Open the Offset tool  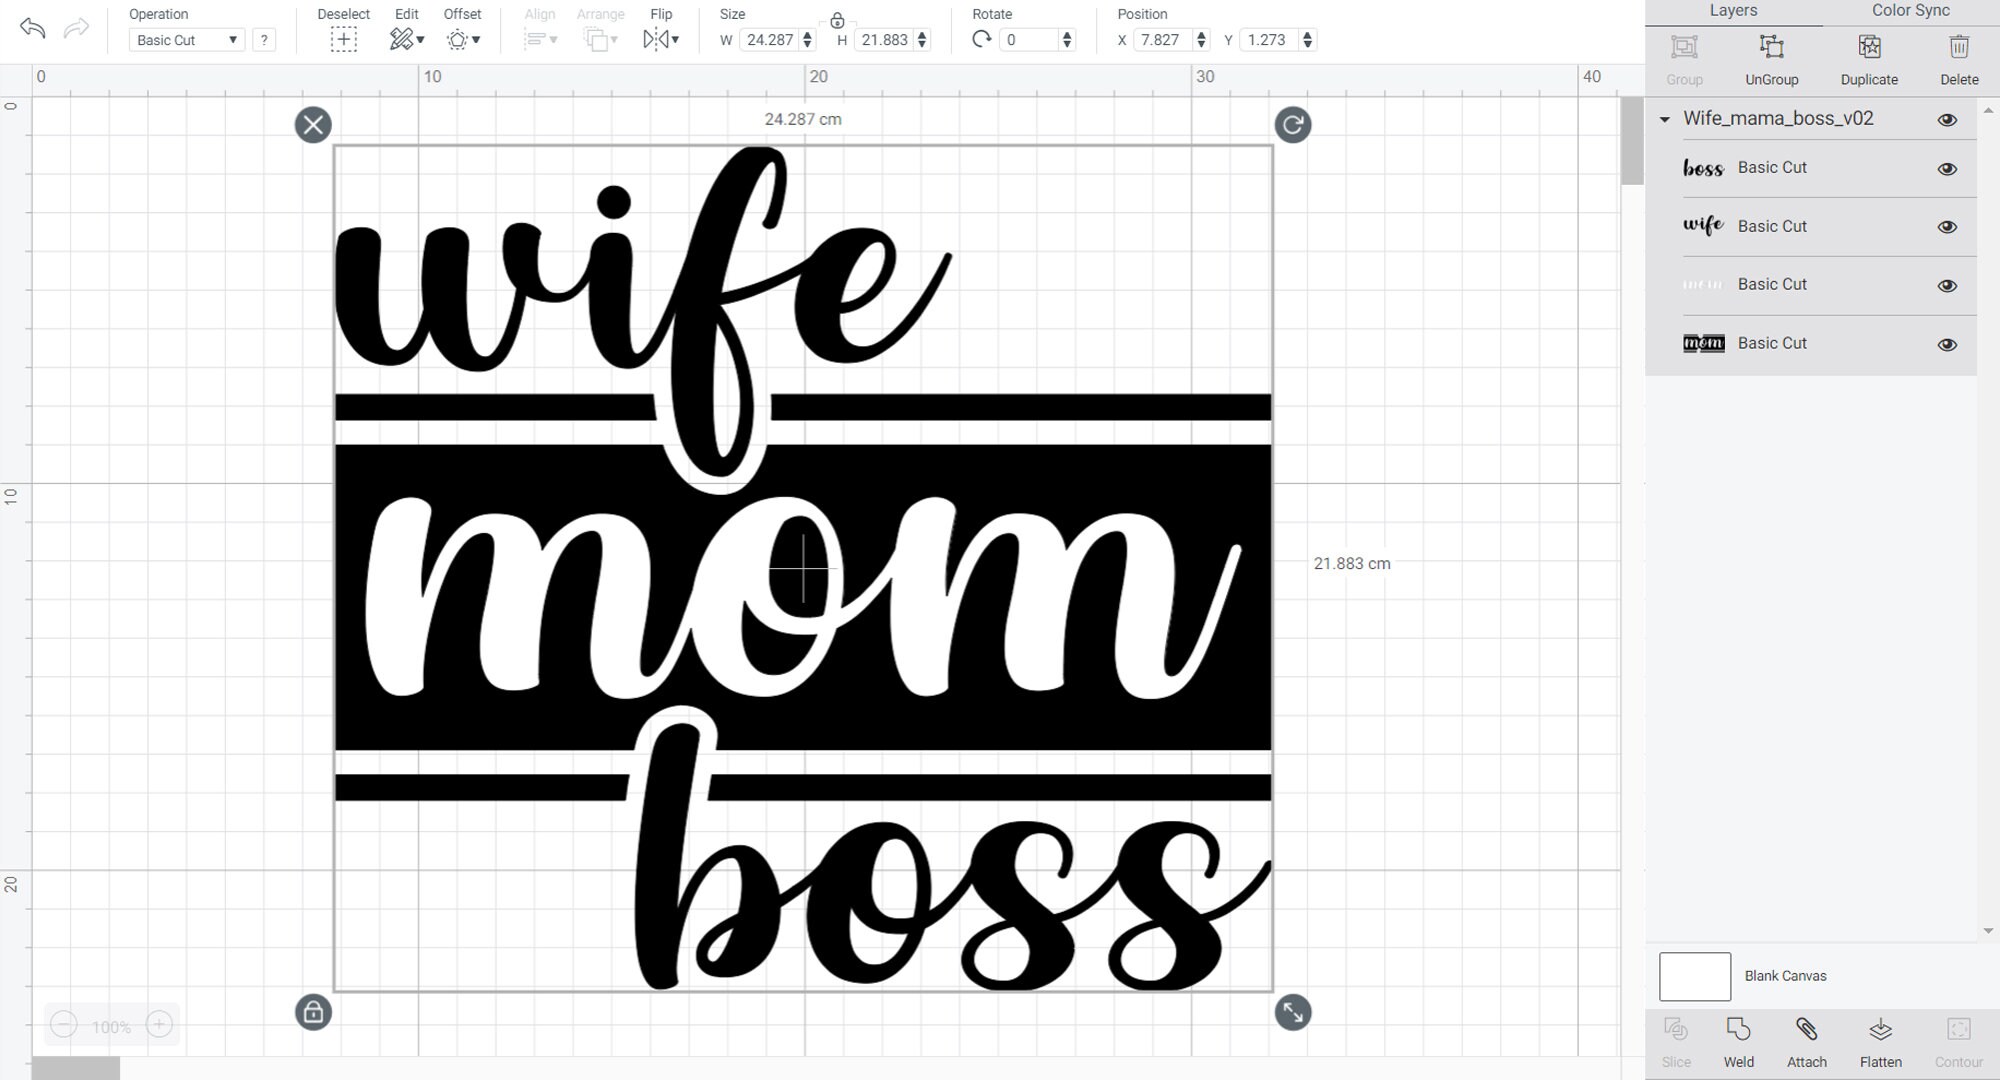[x=462, y=40]
